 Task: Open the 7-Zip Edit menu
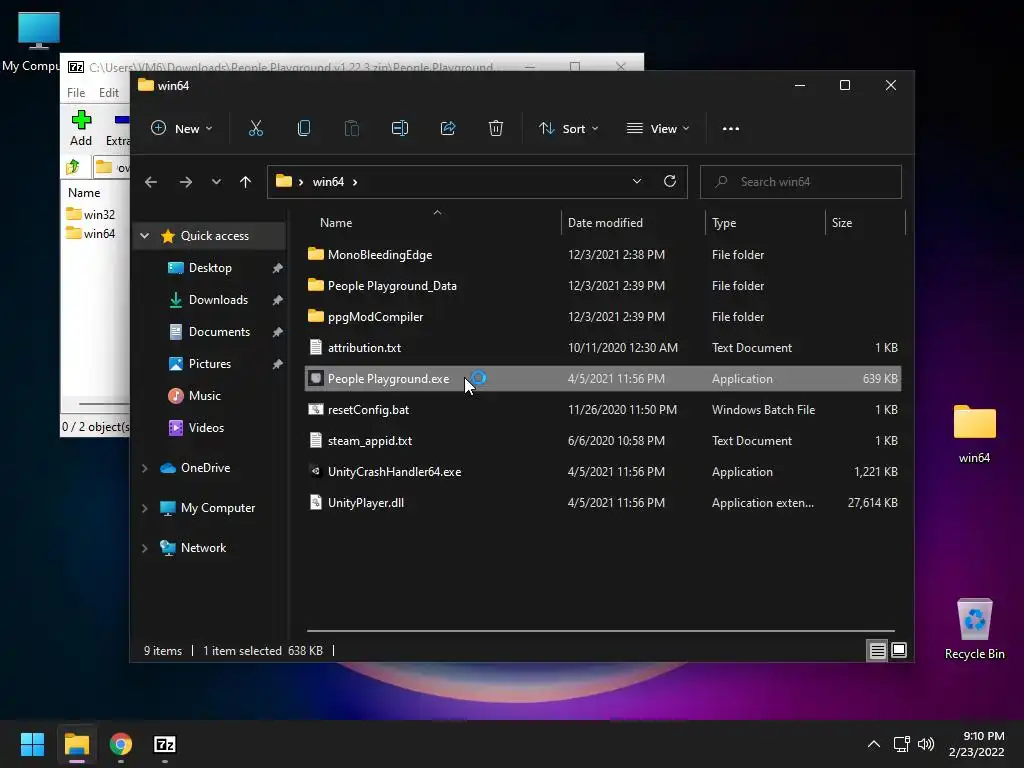[108, 93]
